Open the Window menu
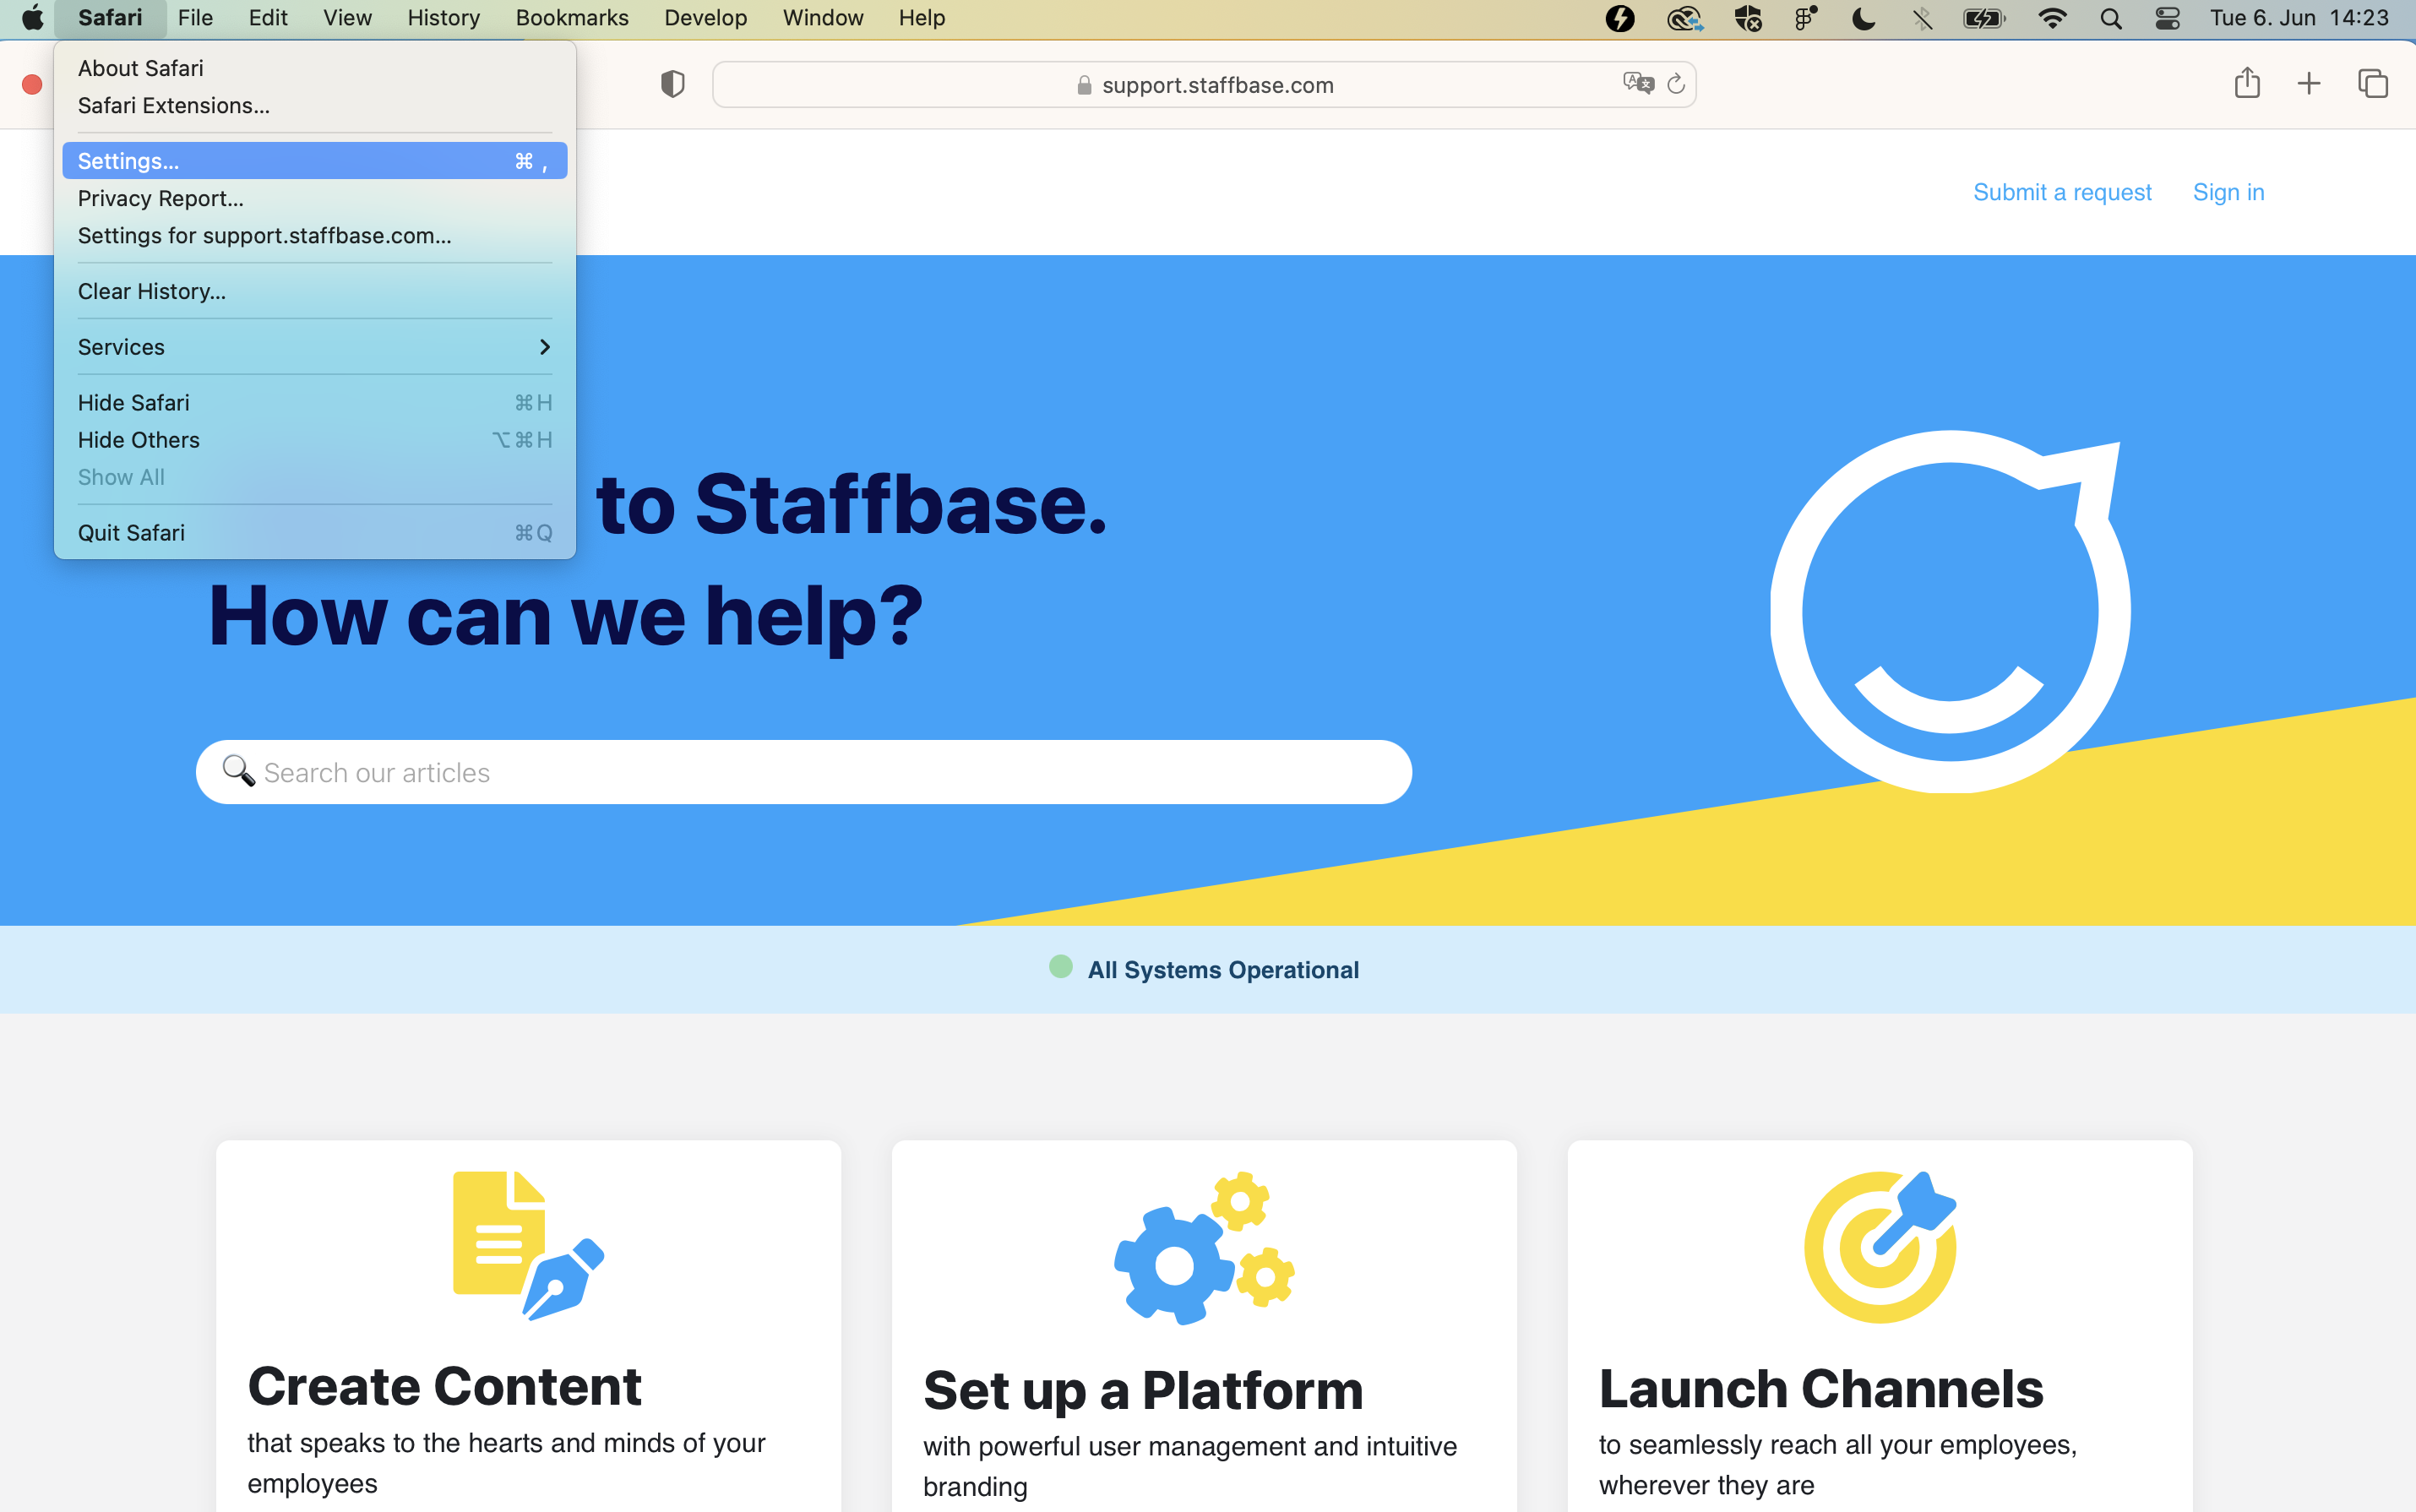Screen dimensions: 2416x1512 [x=823, y=18]
